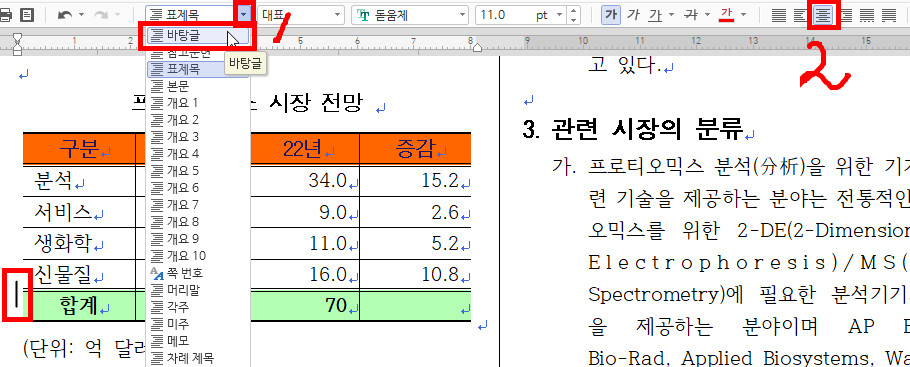Choose 표제목 style in the dropdown list
910x367 pixels.
[197, 70]
